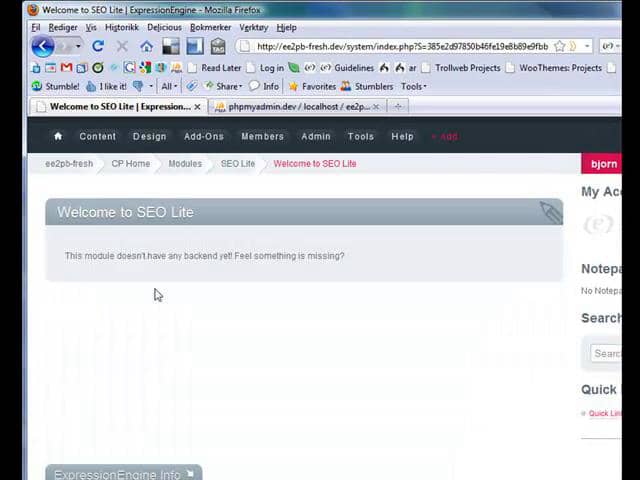Viewport: 640px width, 480px height.
Task: Go to SEO Lite breadcrumb
Action: 238,164
